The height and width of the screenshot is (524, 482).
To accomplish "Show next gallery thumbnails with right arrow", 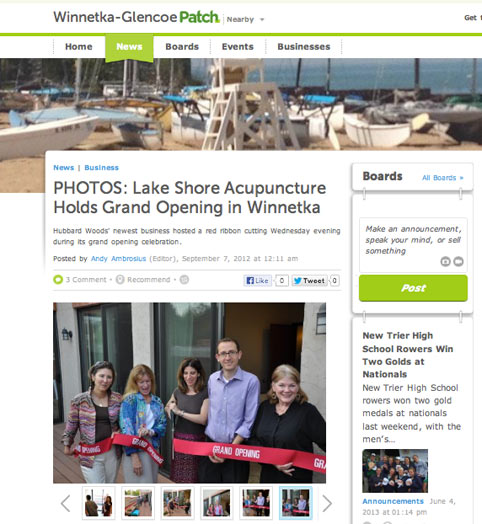I will 327,503.
